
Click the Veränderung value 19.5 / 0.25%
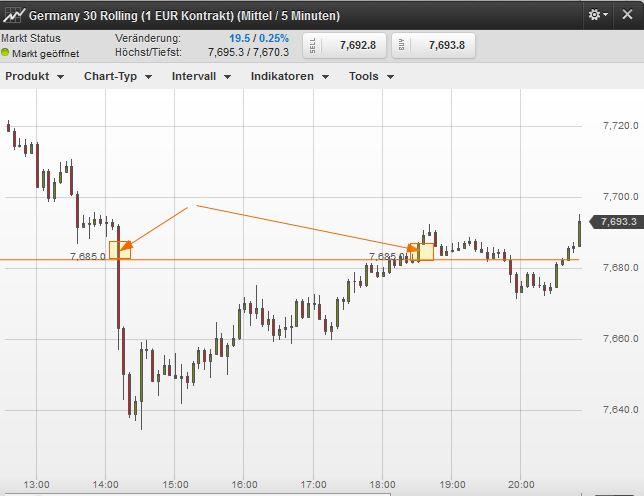(259, 38)
